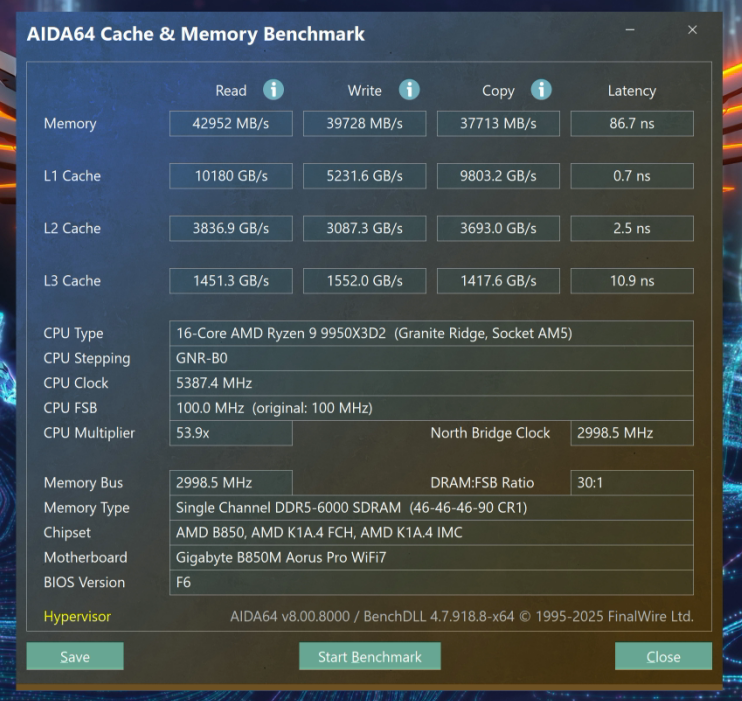Click the Memory row label

tap(70, 124)
